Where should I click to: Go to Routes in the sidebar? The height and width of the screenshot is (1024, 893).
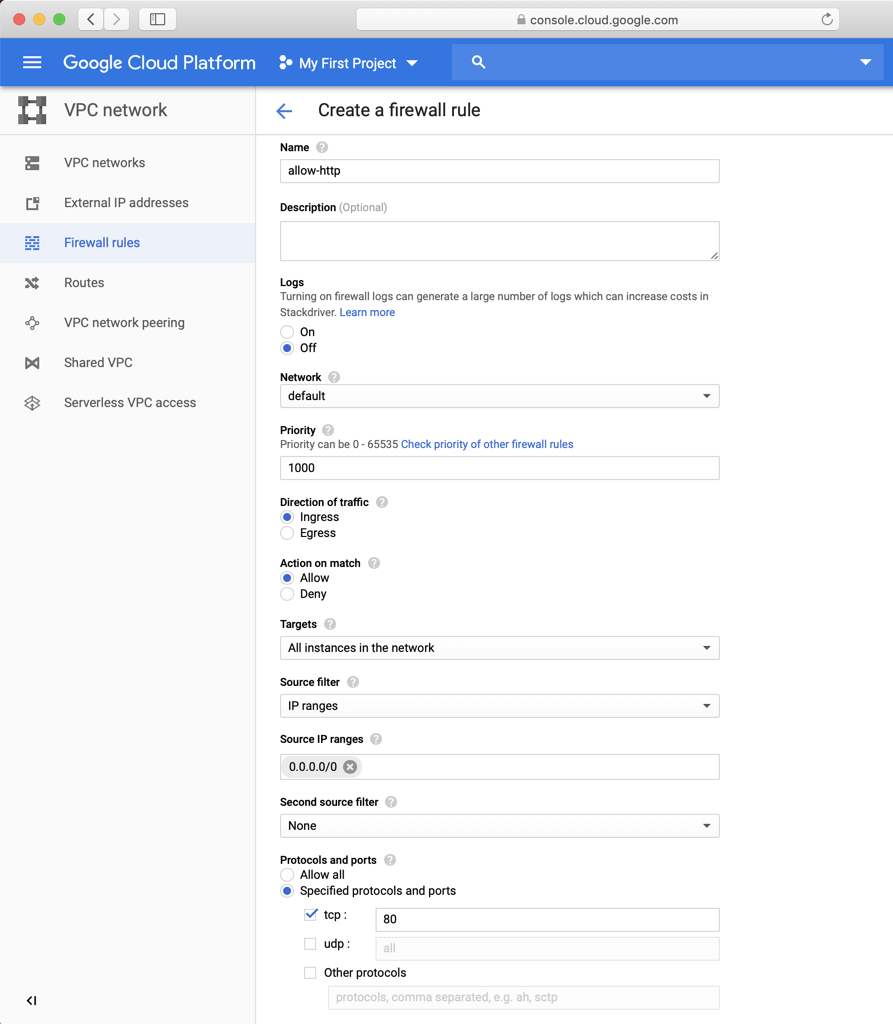coord(84,283)
